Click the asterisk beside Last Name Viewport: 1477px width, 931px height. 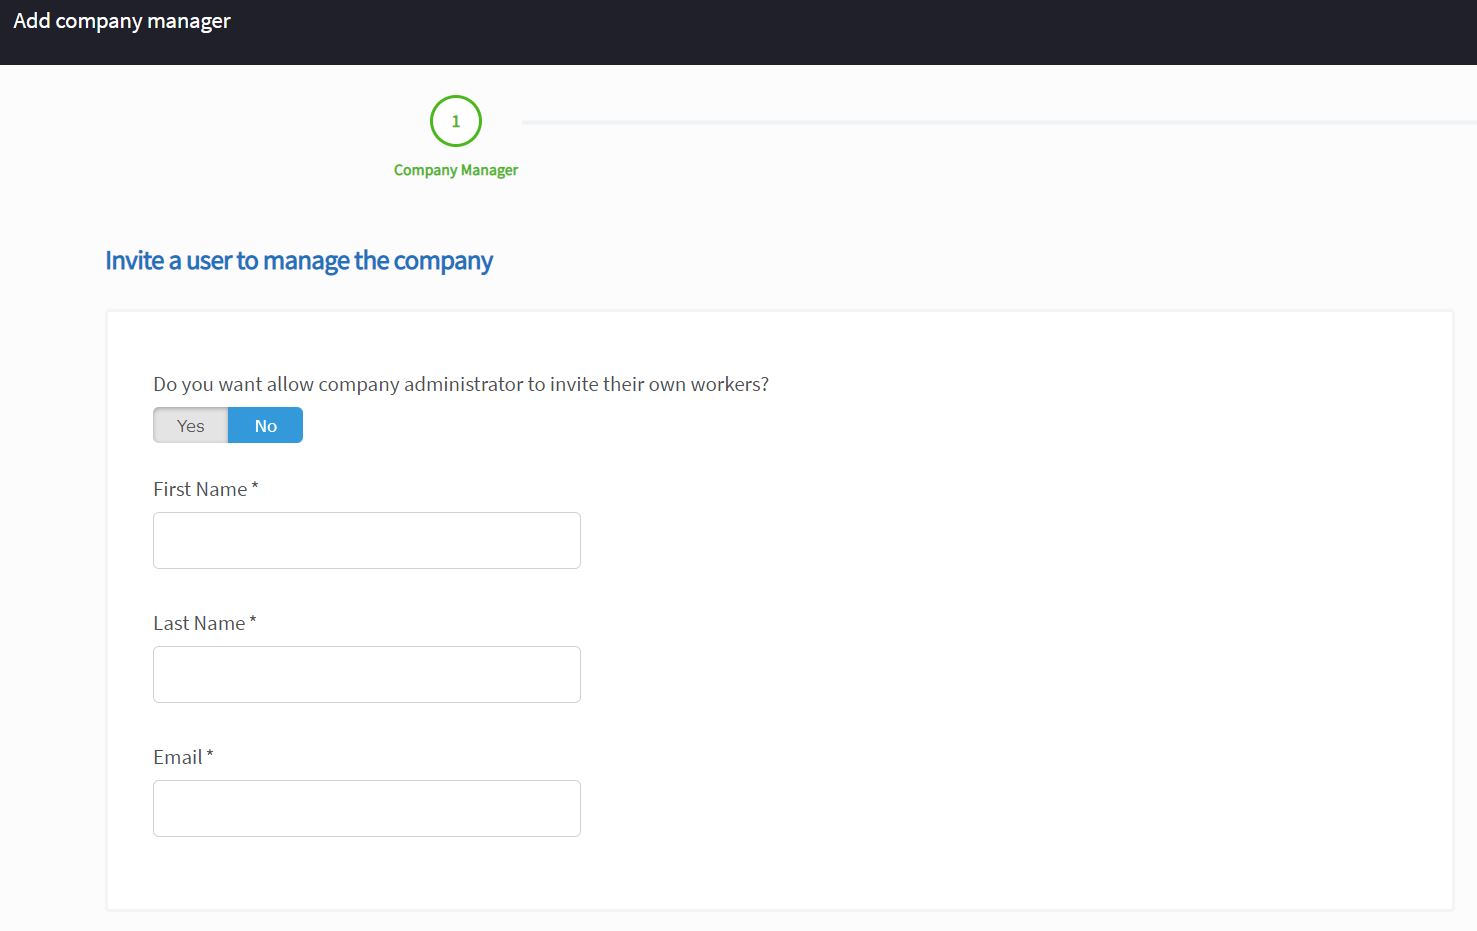253,621
